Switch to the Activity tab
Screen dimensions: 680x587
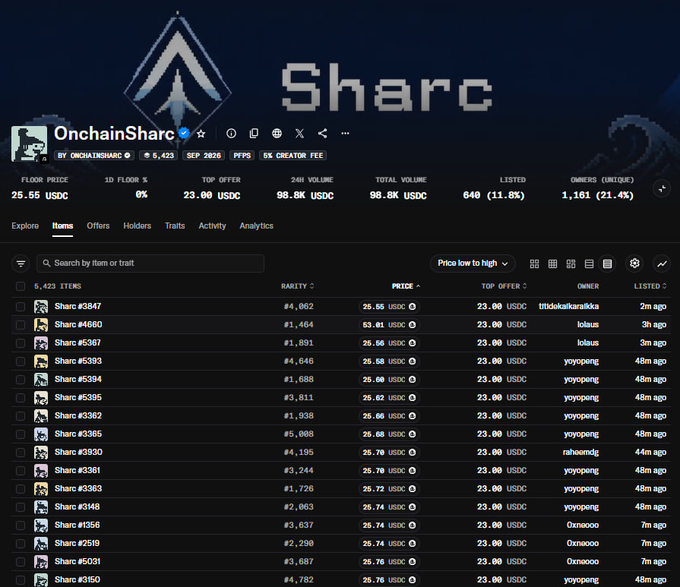click(212, 226)
